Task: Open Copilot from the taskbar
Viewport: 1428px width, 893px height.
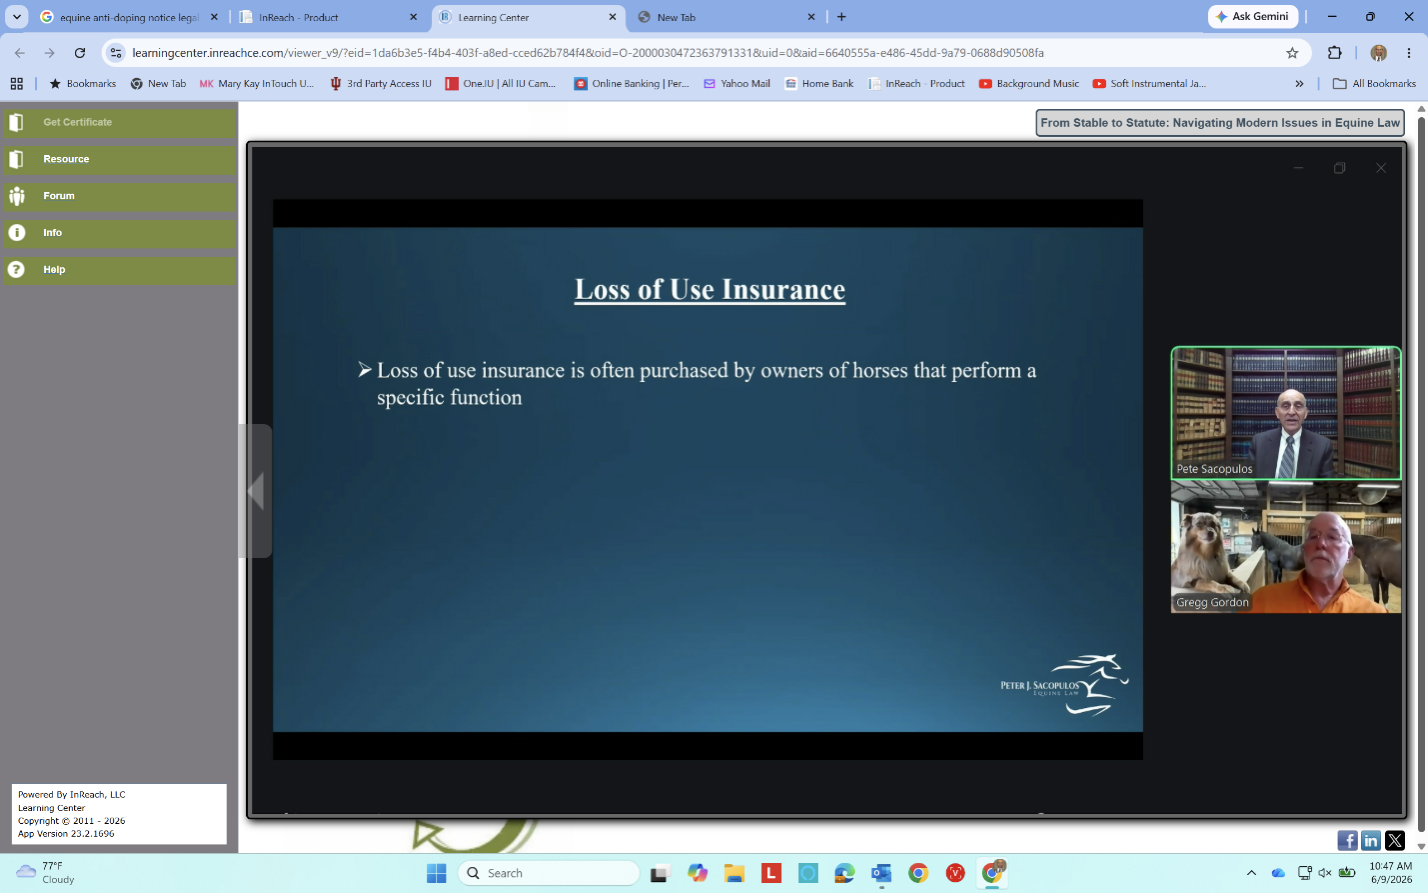Action: (x=697, y=873)
